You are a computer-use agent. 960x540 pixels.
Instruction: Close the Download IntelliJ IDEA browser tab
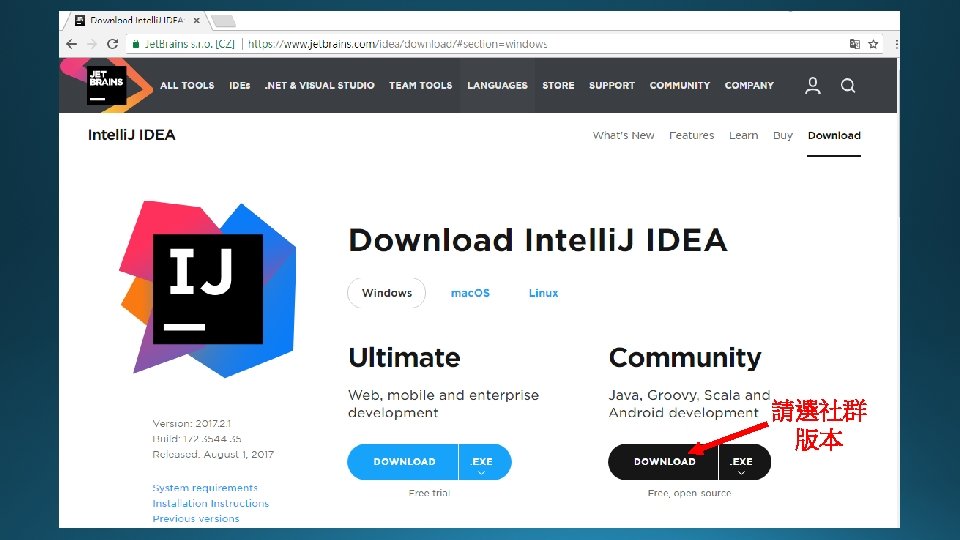click(197, 20)
